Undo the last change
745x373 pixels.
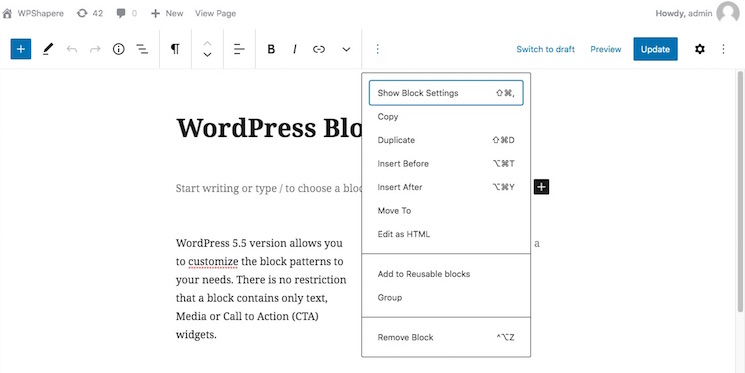[72, 49]
